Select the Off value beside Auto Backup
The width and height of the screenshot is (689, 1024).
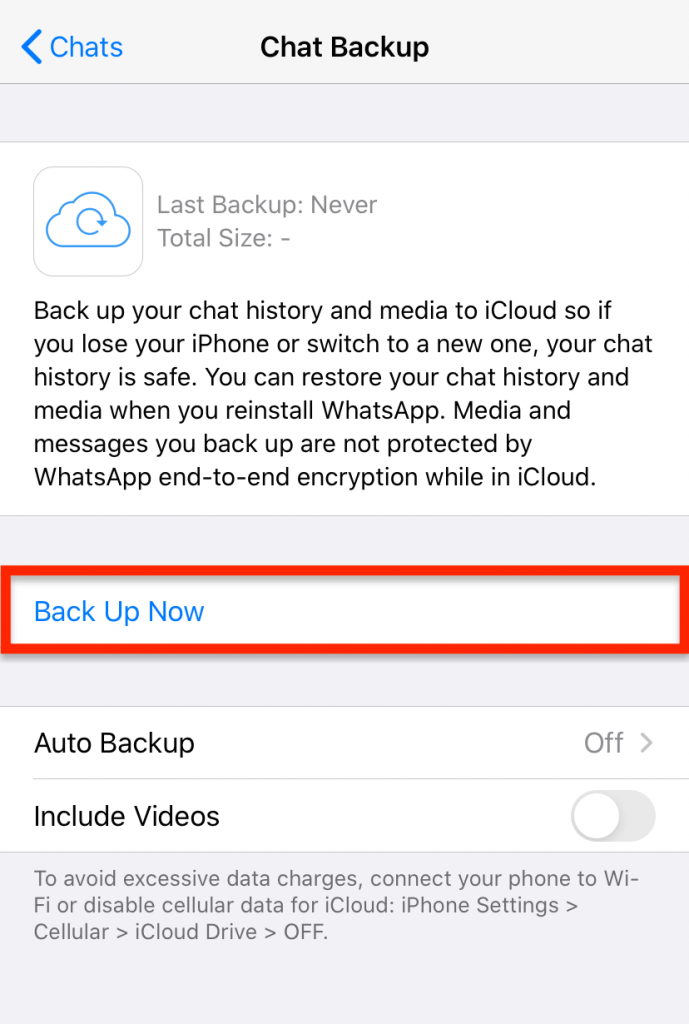[603, 743]
